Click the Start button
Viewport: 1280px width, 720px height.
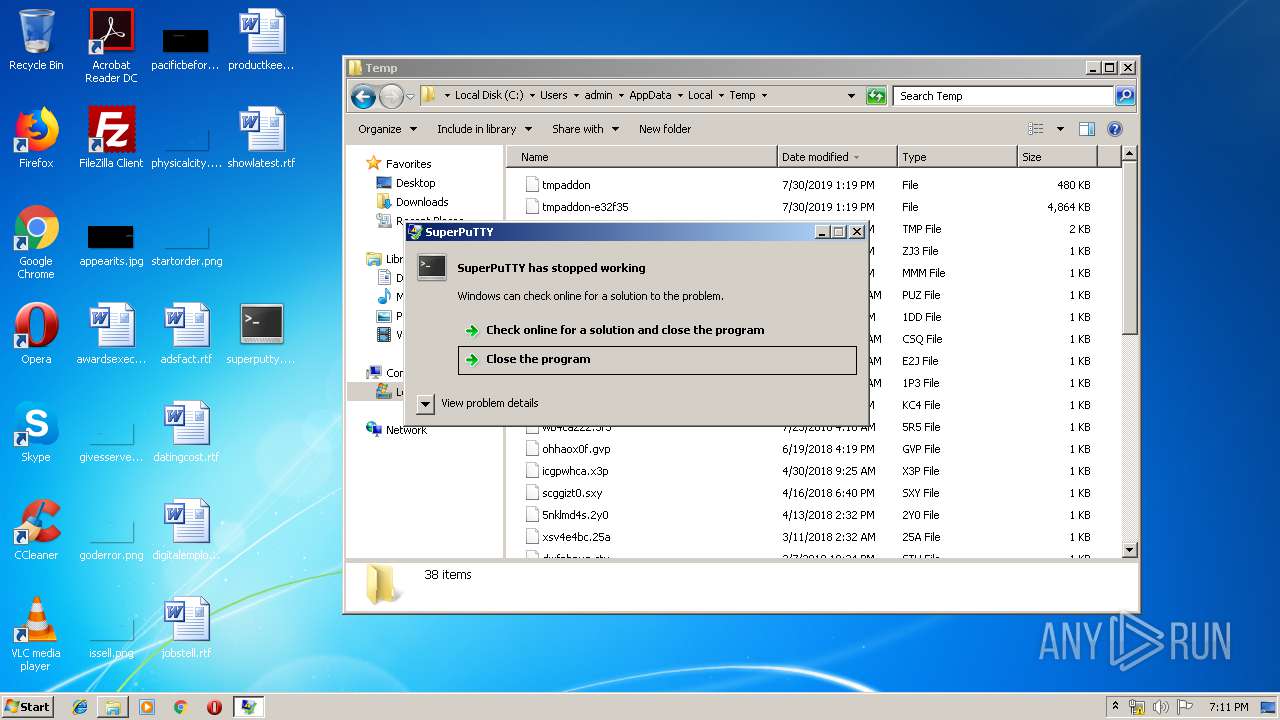tap(28, 707)
